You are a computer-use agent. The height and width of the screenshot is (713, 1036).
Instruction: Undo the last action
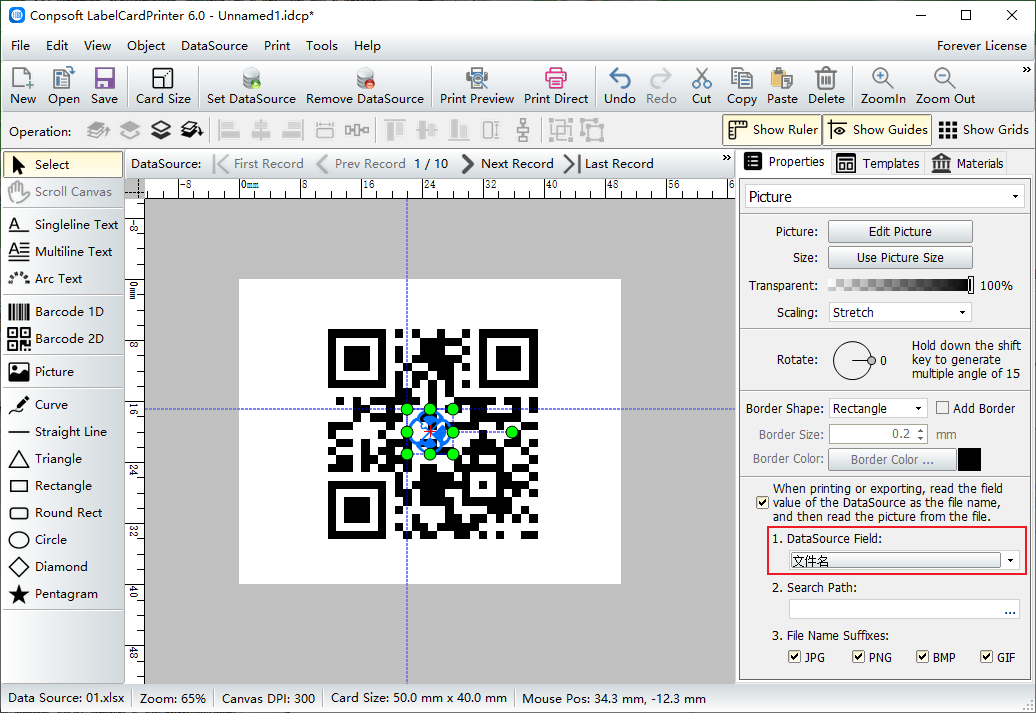tap(620, 86)
